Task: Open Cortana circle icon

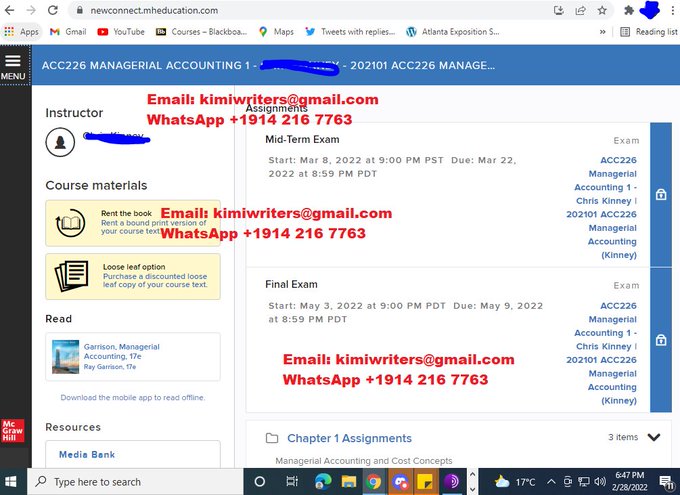Action: (260, 482)
